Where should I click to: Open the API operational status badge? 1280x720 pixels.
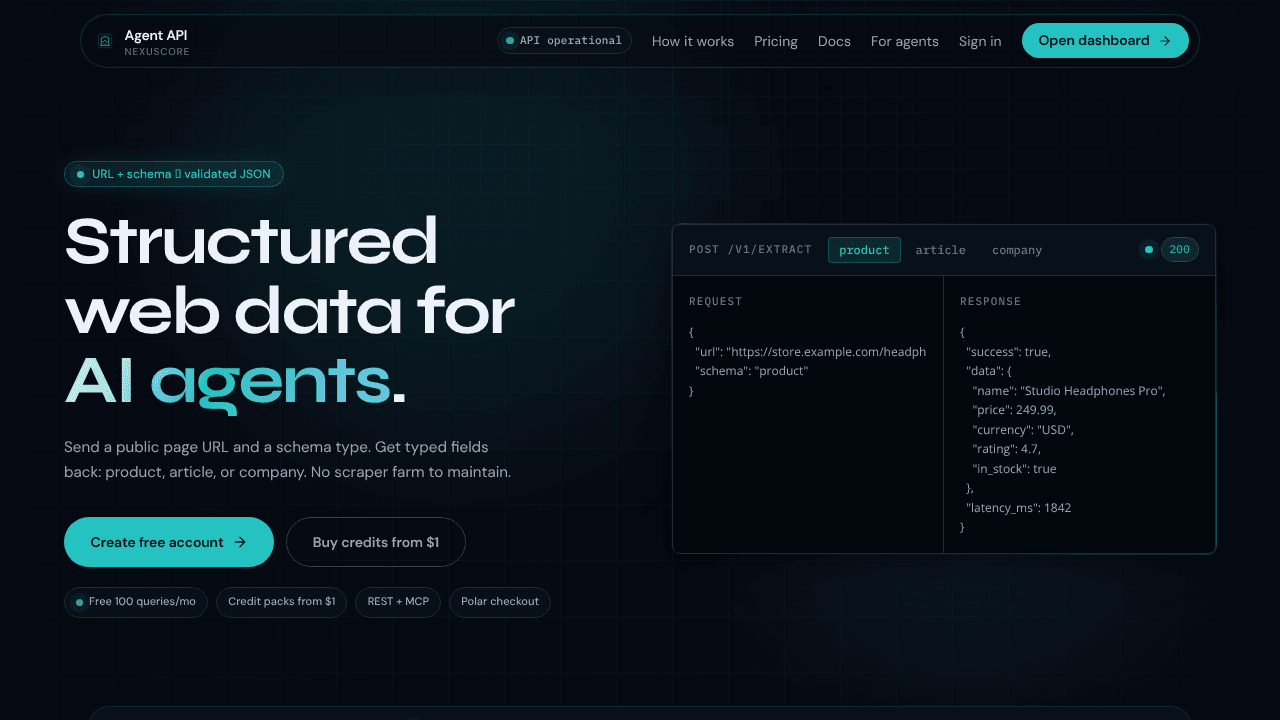tap(564, 40)
